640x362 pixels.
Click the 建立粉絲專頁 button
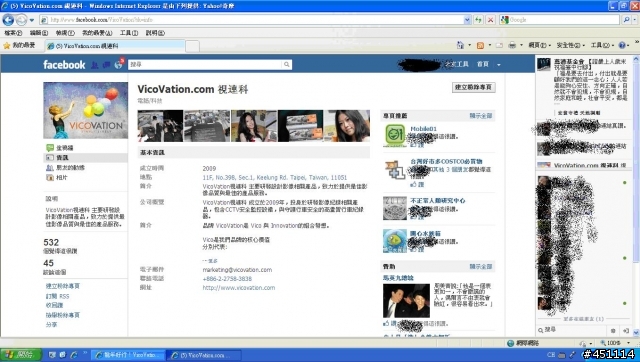(x=473, y=87)
